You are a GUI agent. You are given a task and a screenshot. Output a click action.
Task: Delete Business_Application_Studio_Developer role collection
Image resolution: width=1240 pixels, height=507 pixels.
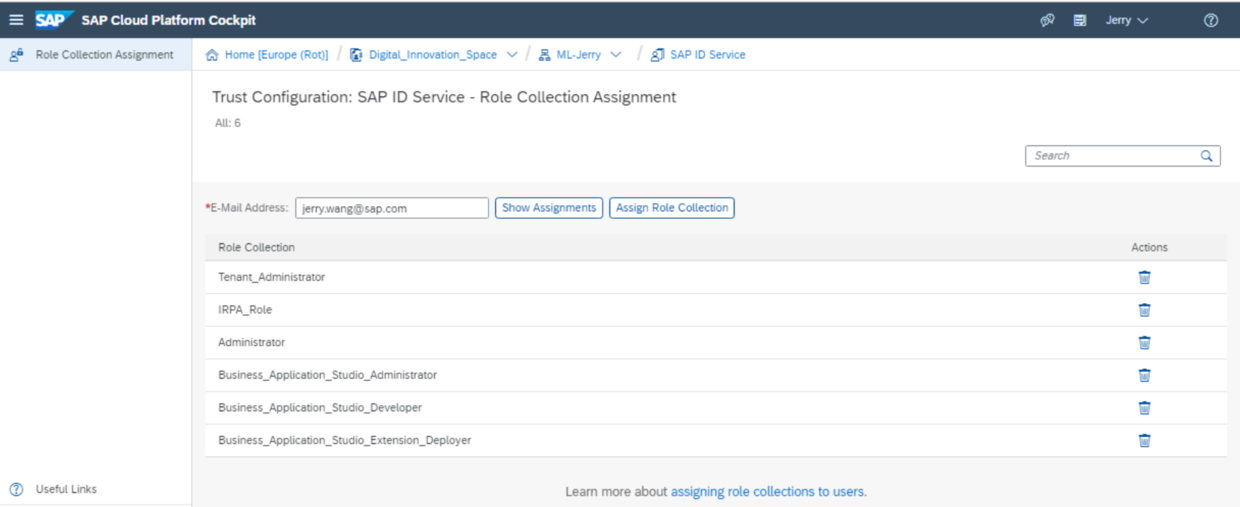1145,408
